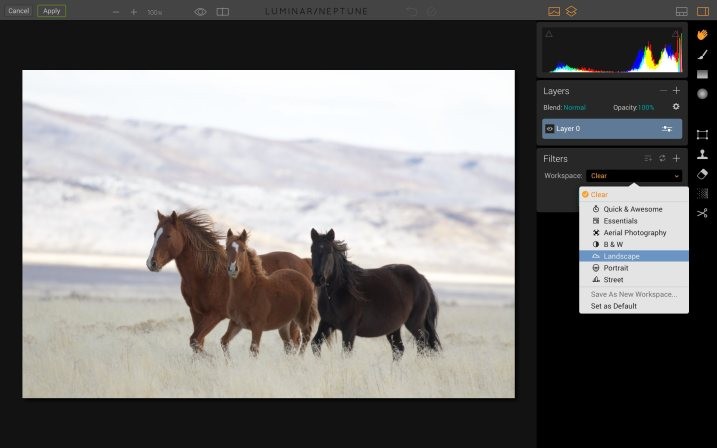The height and width of the screenshot is (448, 717).
Task: Select the Hand move tool
Action: [x=702, y=35]
